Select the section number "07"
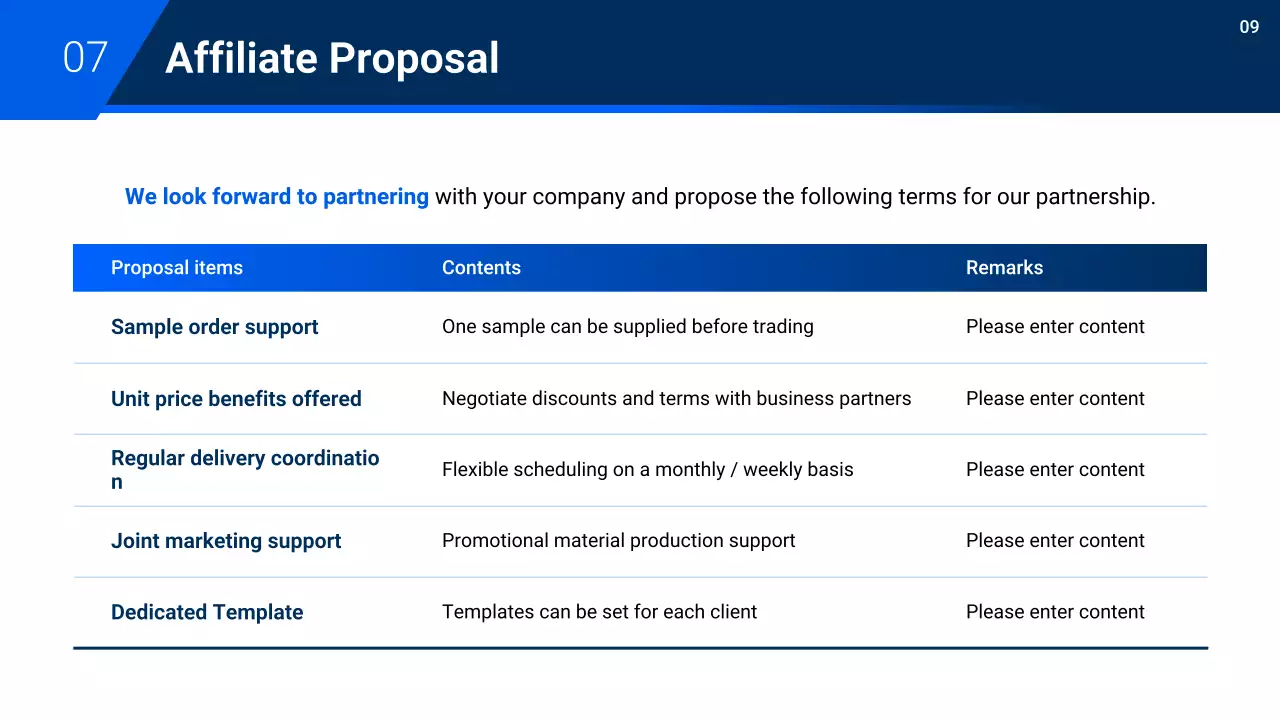Screen dimensions: 1280x720 (x=85, y=58)
